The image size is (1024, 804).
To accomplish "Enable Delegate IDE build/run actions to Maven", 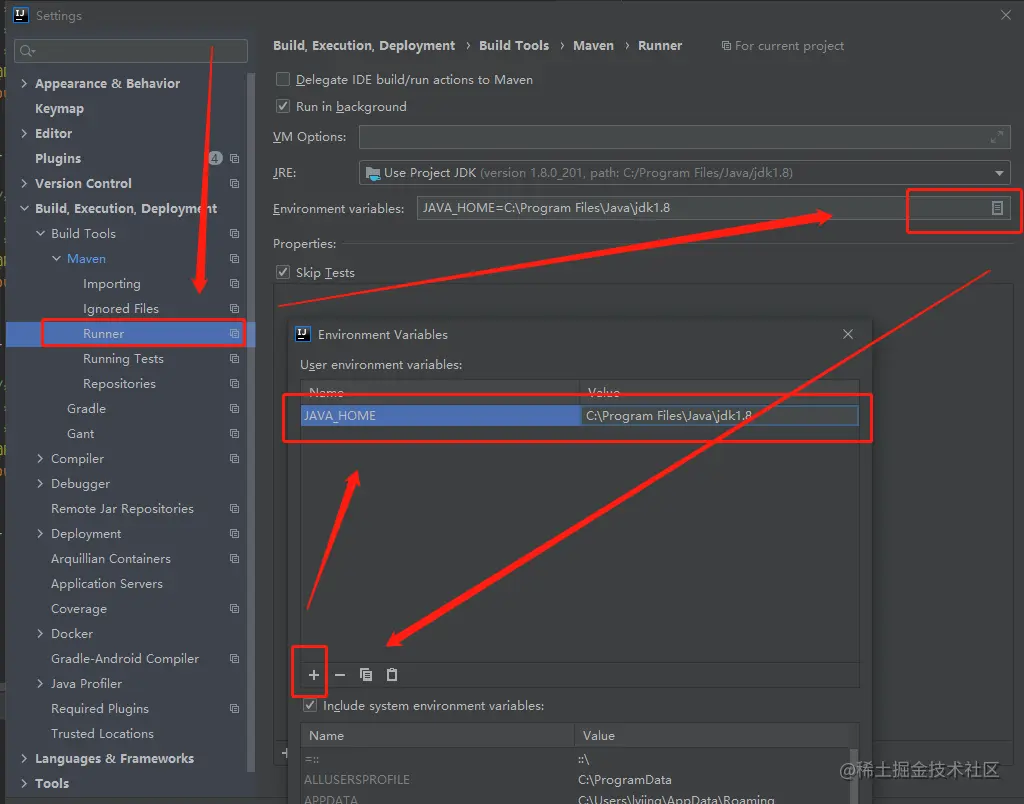I will [283, 79].
